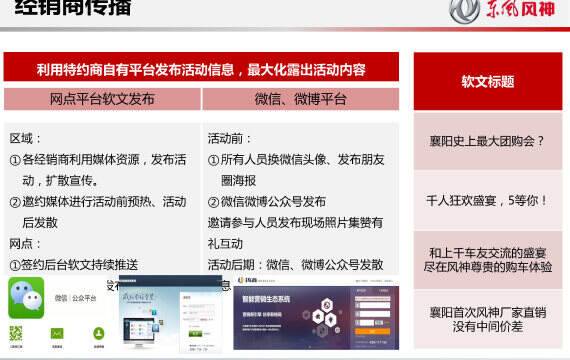Click the line 邀约媒体进行活动前预热、活动
Image resolution: width=570 pixels, height=360 pixels.
point(98,202)
